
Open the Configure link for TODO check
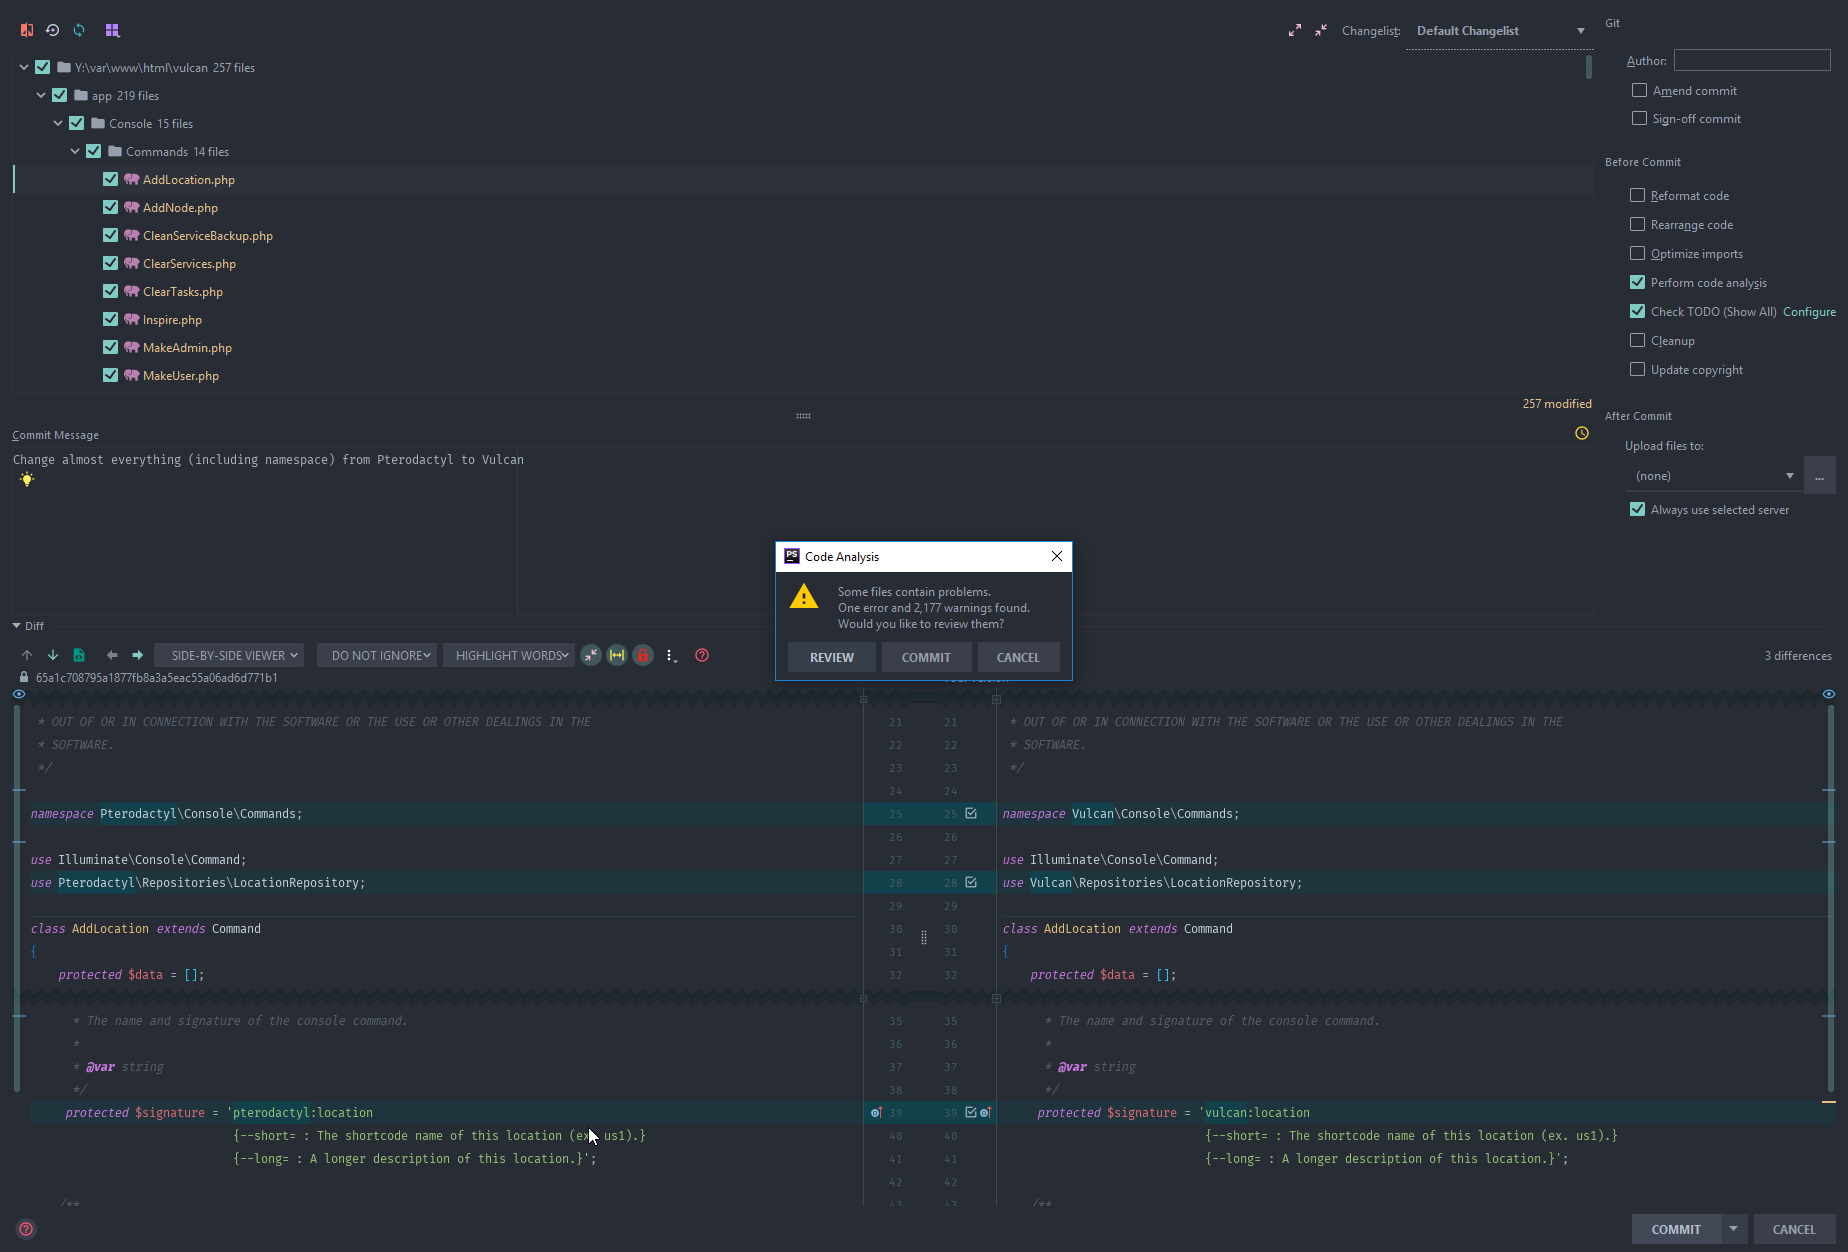coord(1809,311)
